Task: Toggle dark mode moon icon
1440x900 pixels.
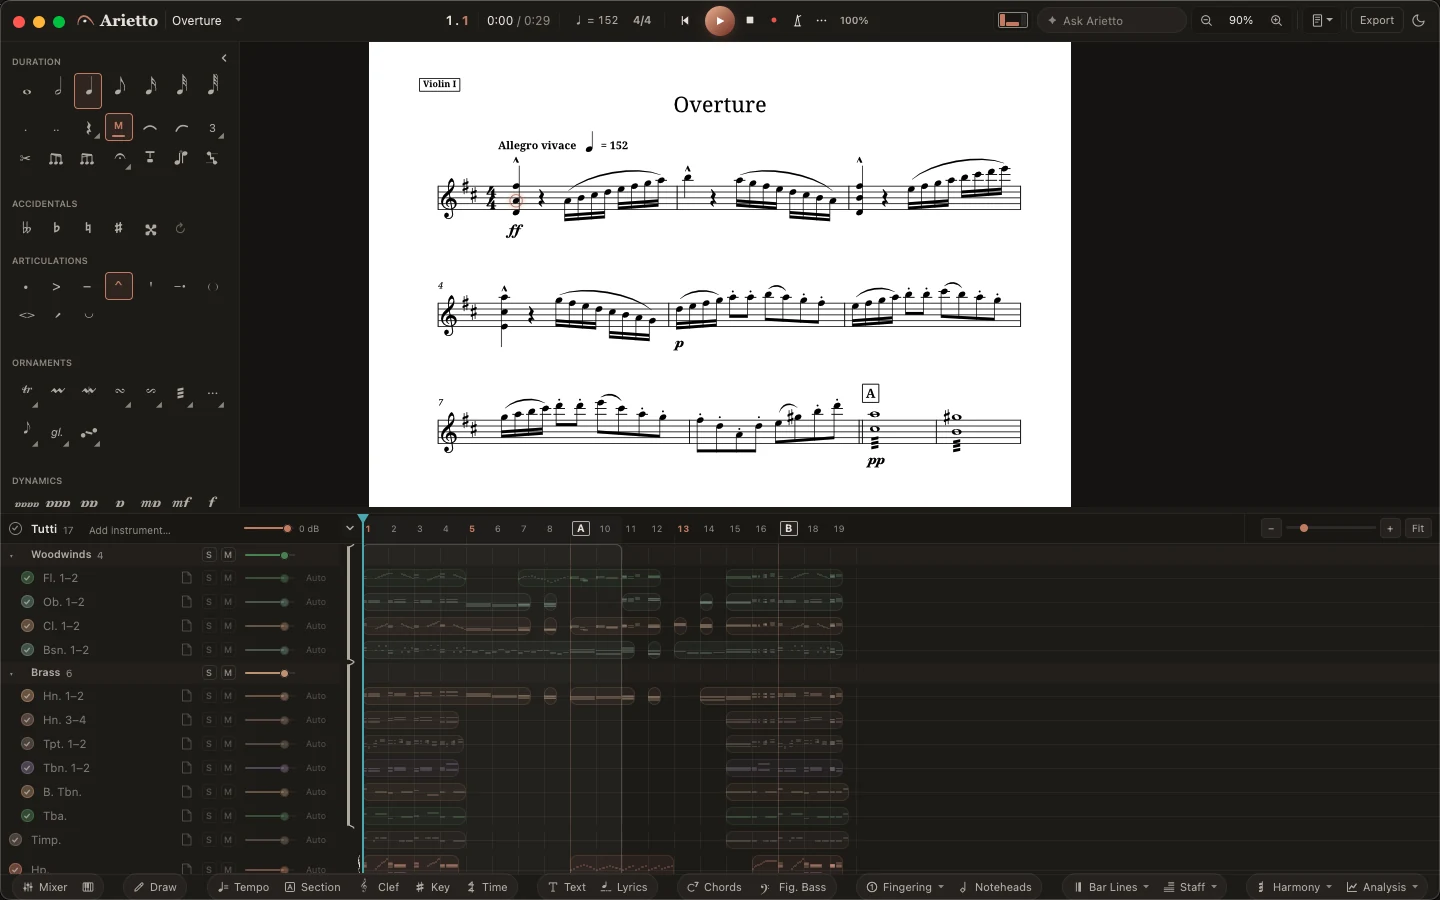Action: (1418, 20)
